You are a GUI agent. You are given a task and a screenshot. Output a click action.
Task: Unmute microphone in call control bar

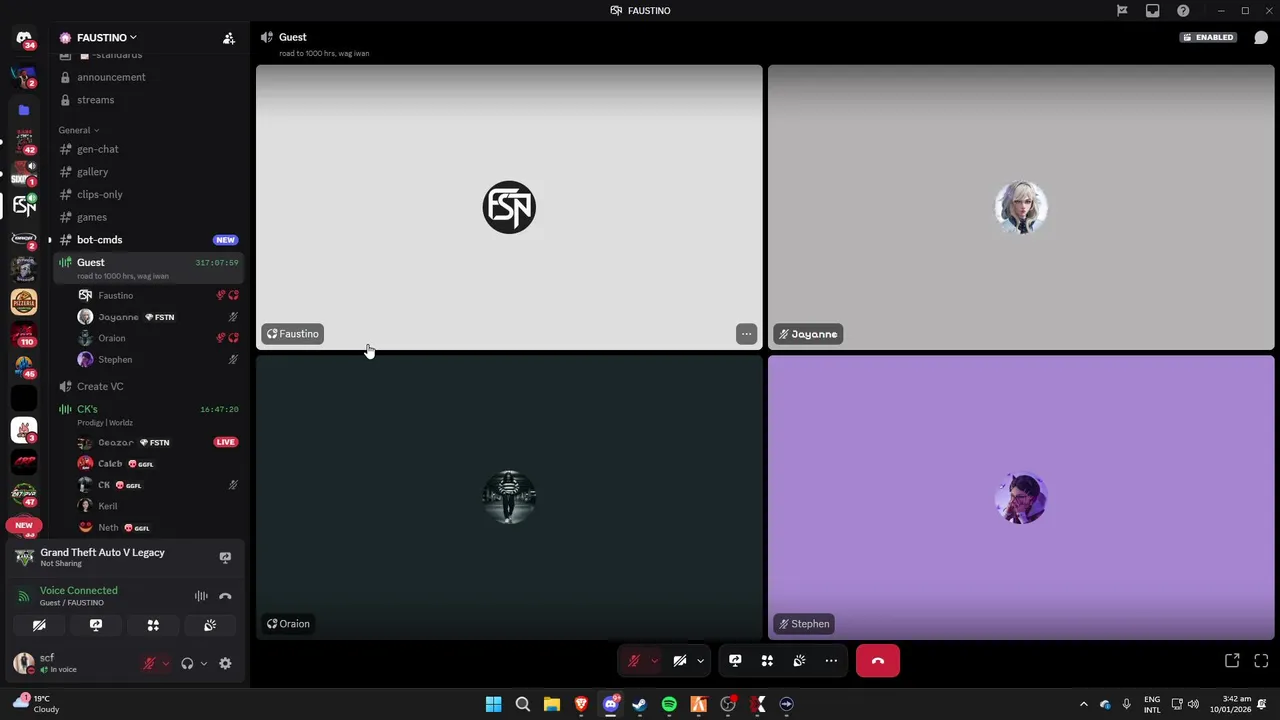point(633,661)
